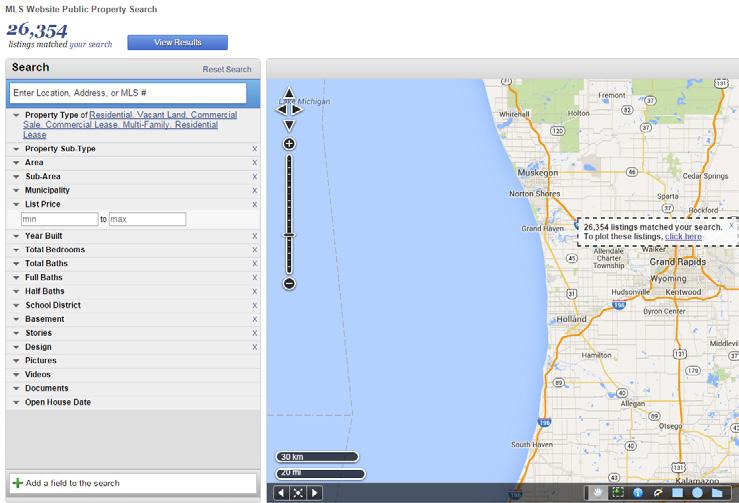Expand the Sub-Area section
This screenshot has height=503, width=739.
point(16,177)
